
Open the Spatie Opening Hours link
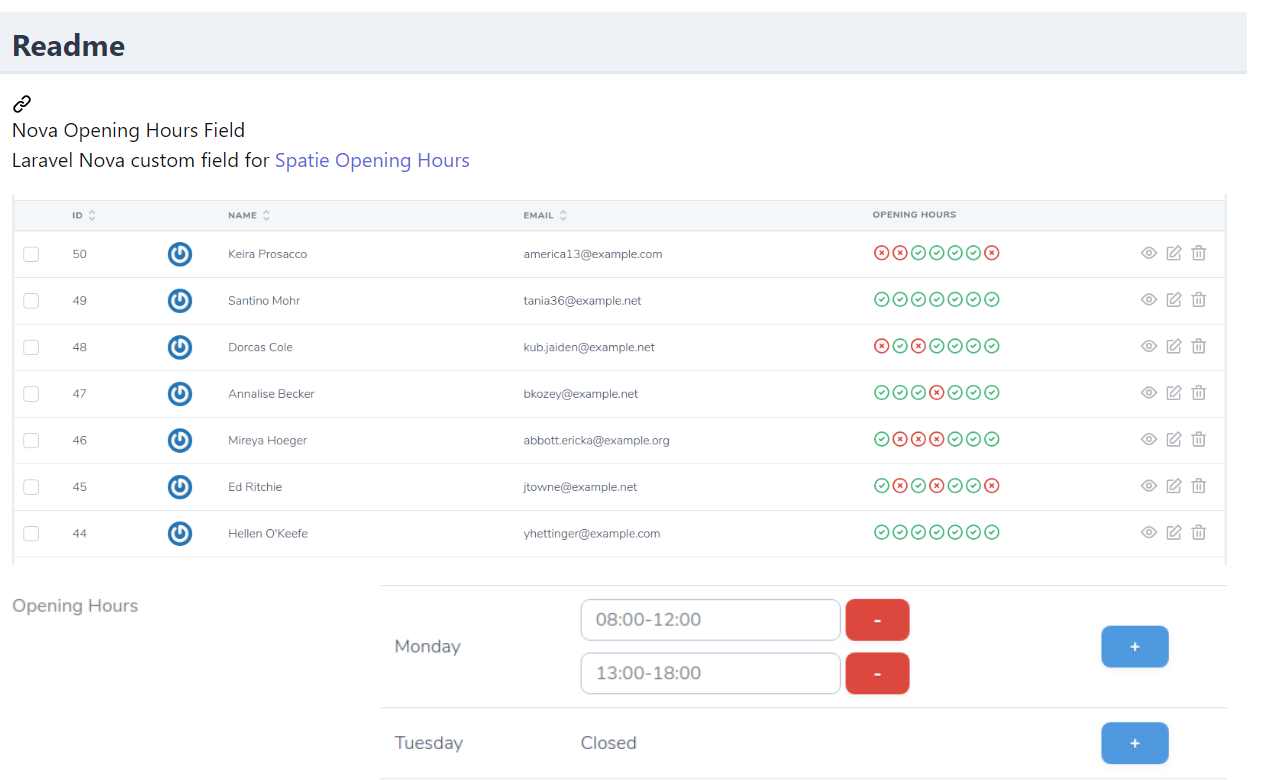pyautogui.click(x=372, y=160)
